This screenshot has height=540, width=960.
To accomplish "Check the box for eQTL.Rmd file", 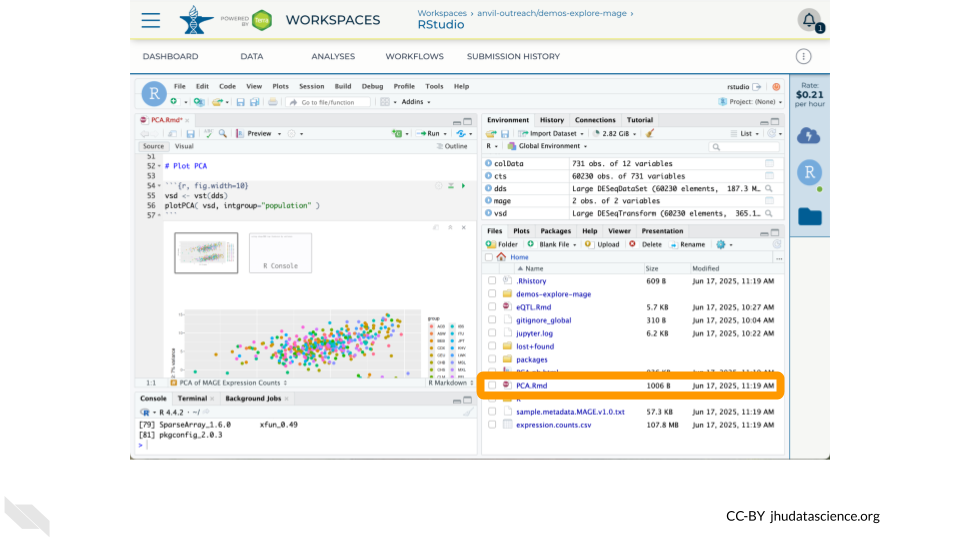I will pyautogui.click(x=492, y=307).
